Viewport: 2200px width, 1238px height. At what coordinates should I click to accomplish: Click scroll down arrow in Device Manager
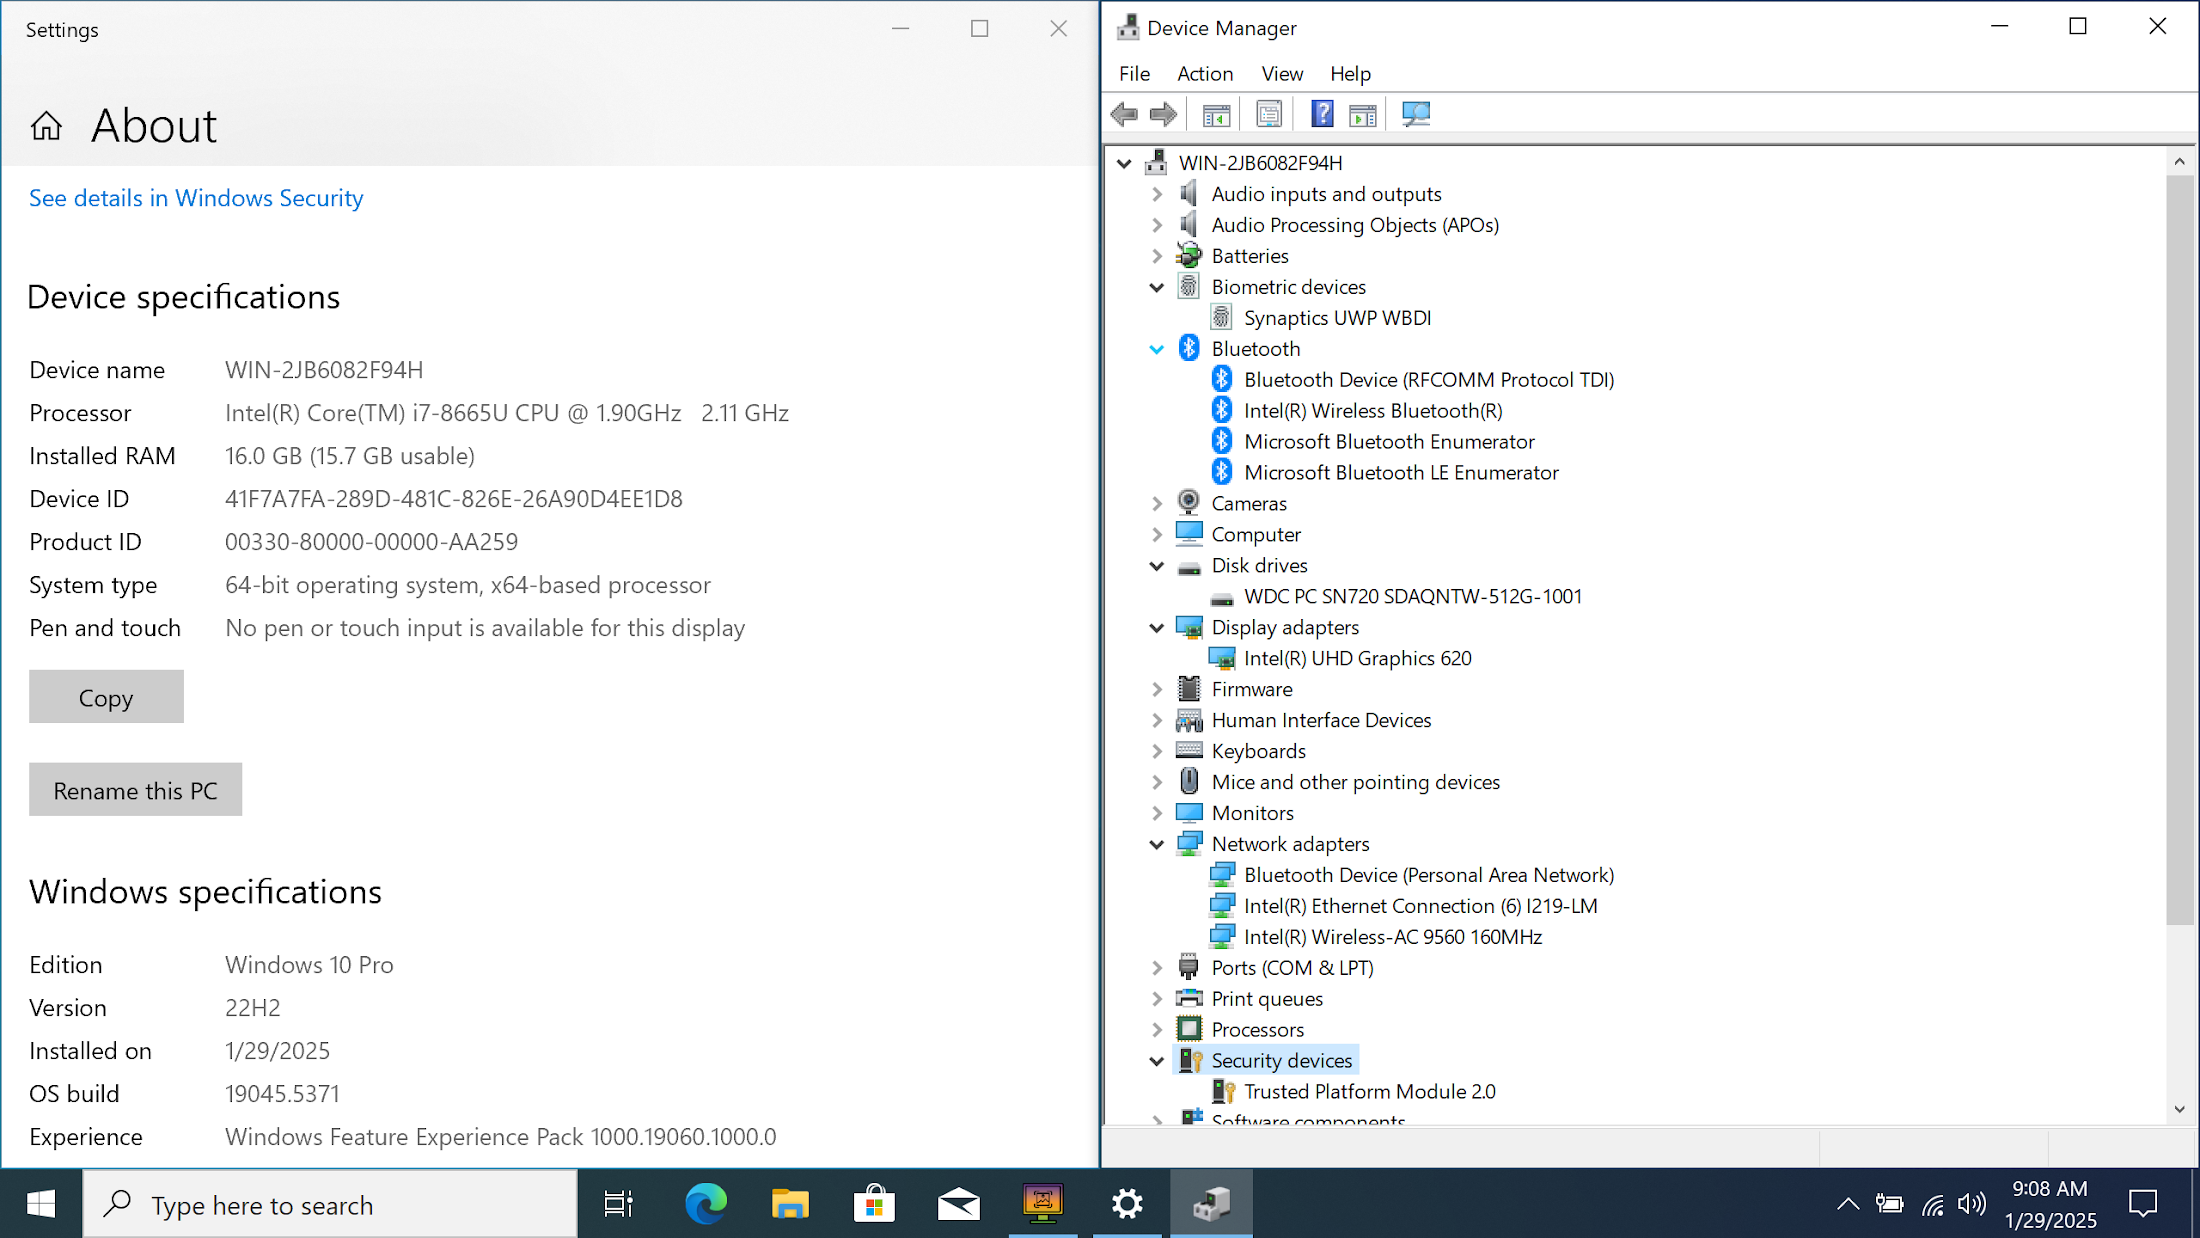pyautogui.click(x=2180, y=1109)
